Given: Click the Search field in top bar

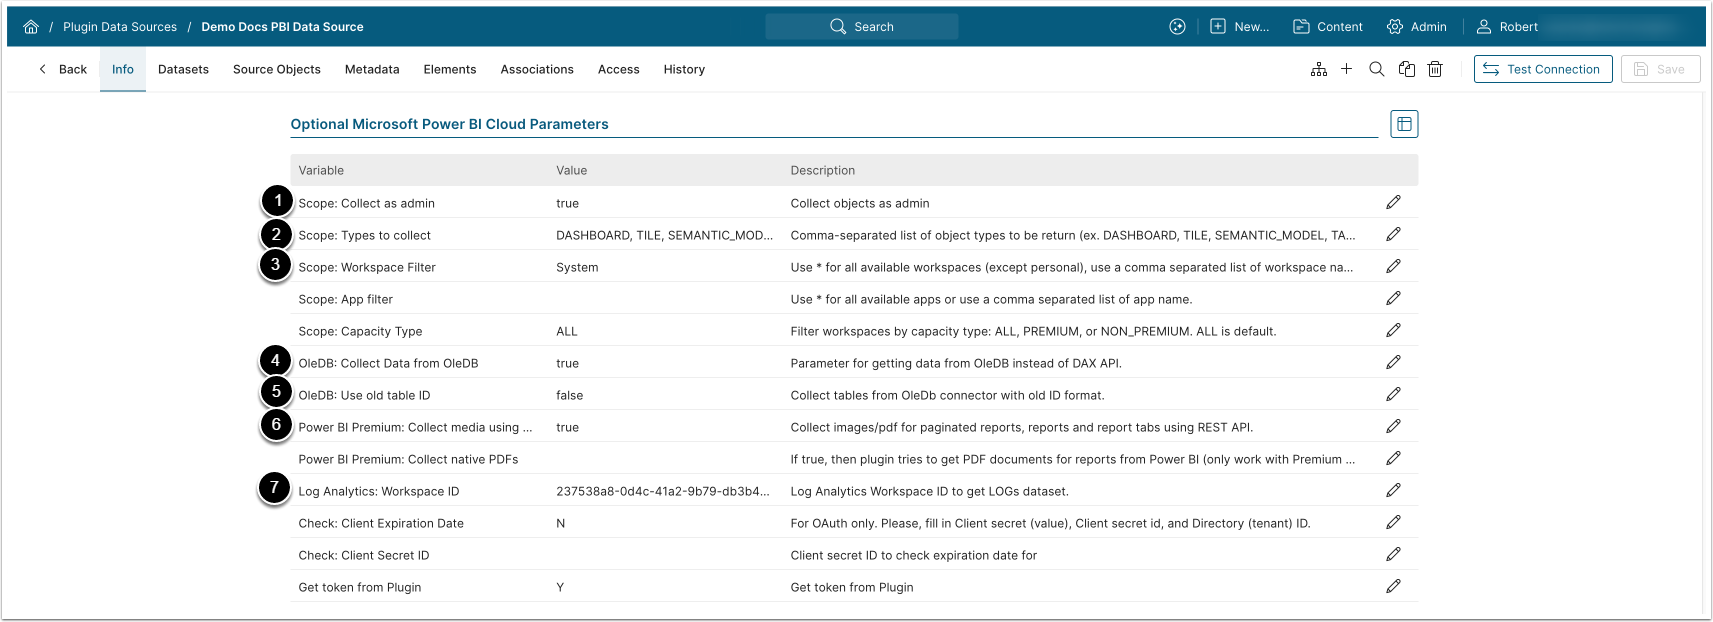Looking at the screenshot, I should pyautogui.click(x=862, y=27).
